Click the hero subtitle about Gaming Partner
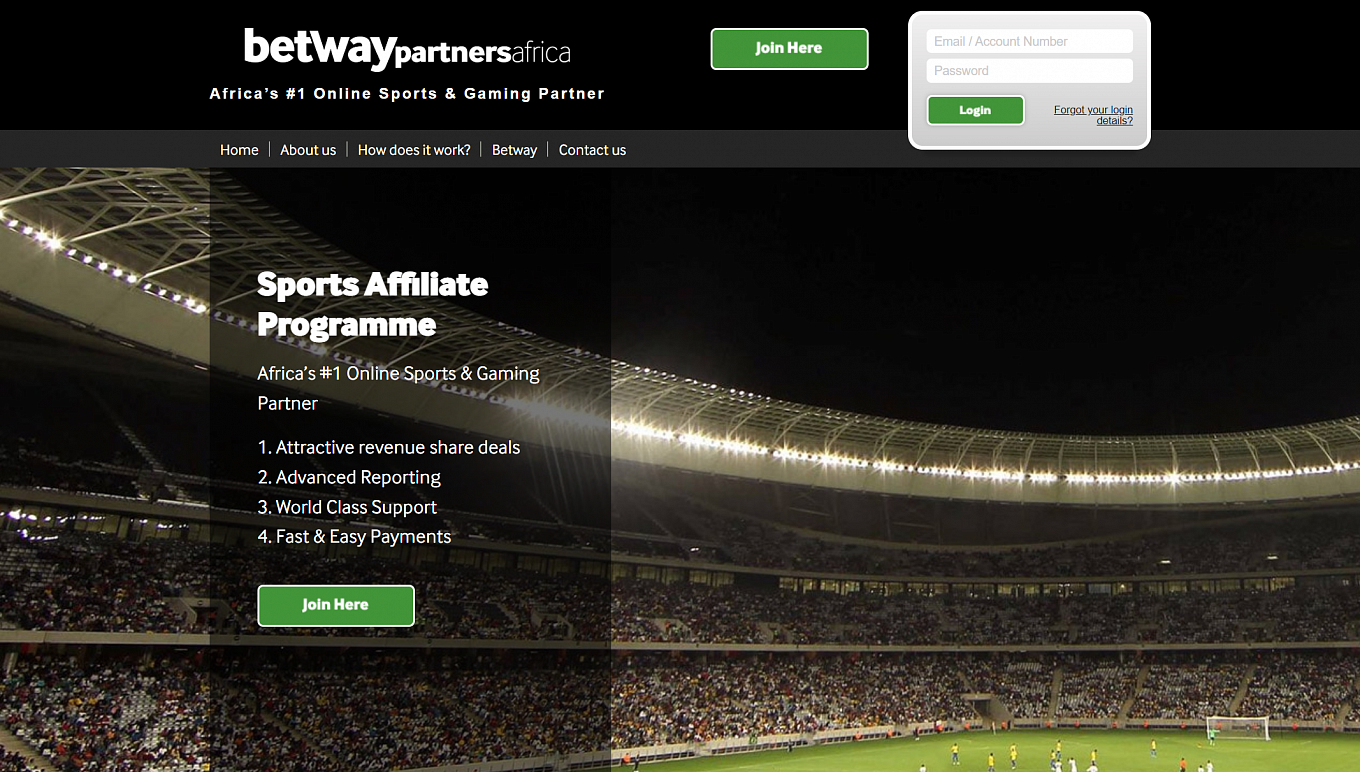Screen dimensions: 1360x772 click(398, 388)
